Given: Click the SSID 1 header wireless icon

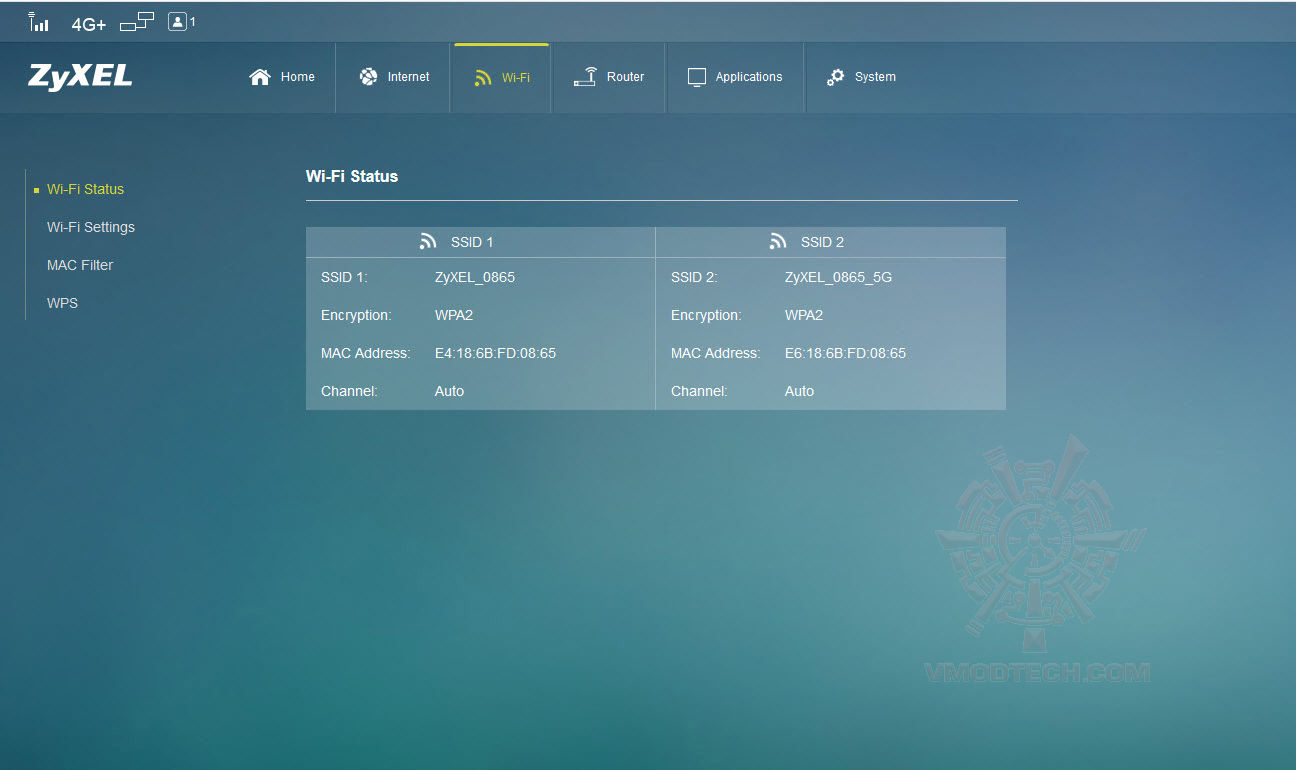Looking at the screenshot, I should pos(428,242).
